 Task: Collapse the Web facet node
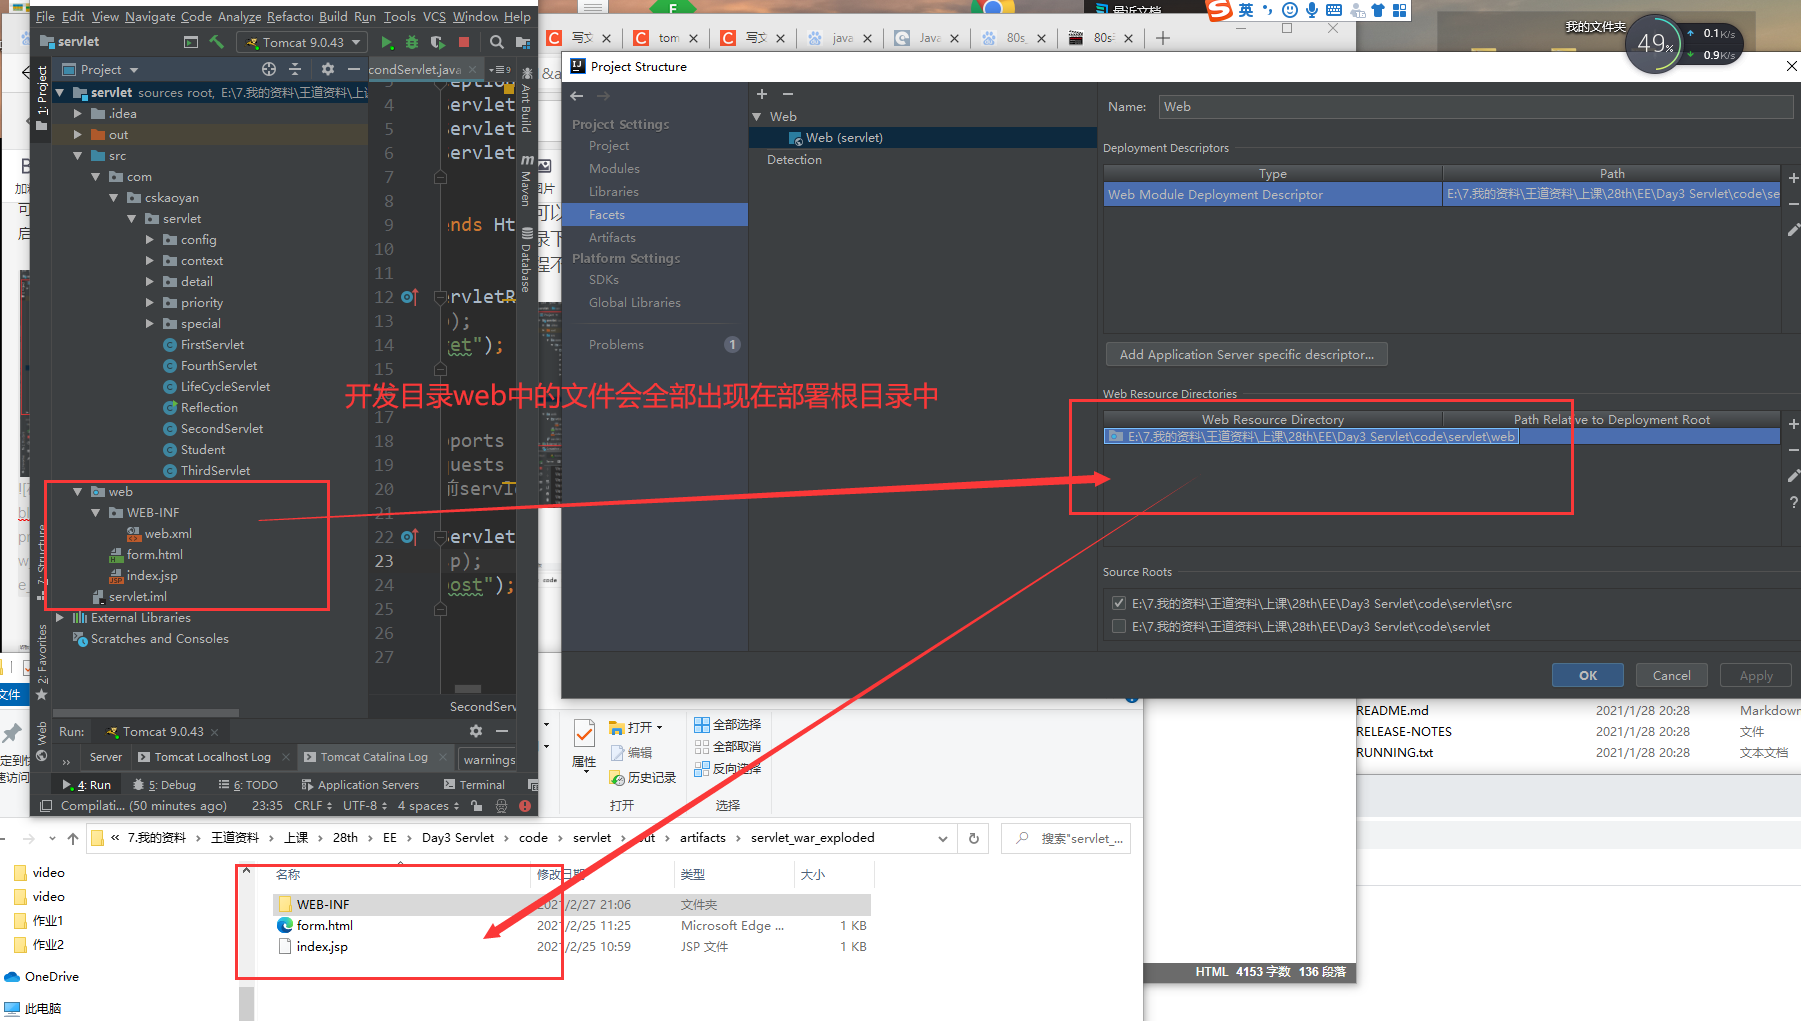[x=757, y=117]
